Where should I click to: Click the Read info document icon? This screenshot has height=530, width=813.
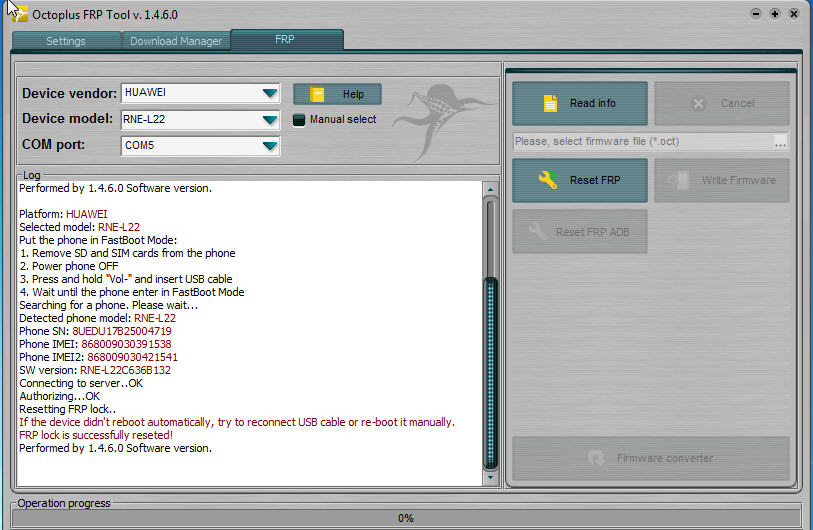[550, 103]
